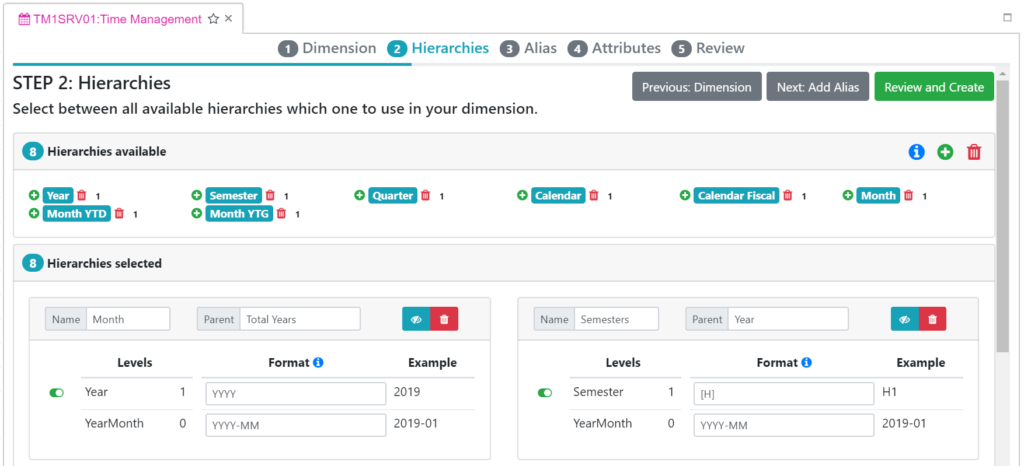
Task: Toggle visibility of the Semesters hierarchy
Action: point(904,319)
